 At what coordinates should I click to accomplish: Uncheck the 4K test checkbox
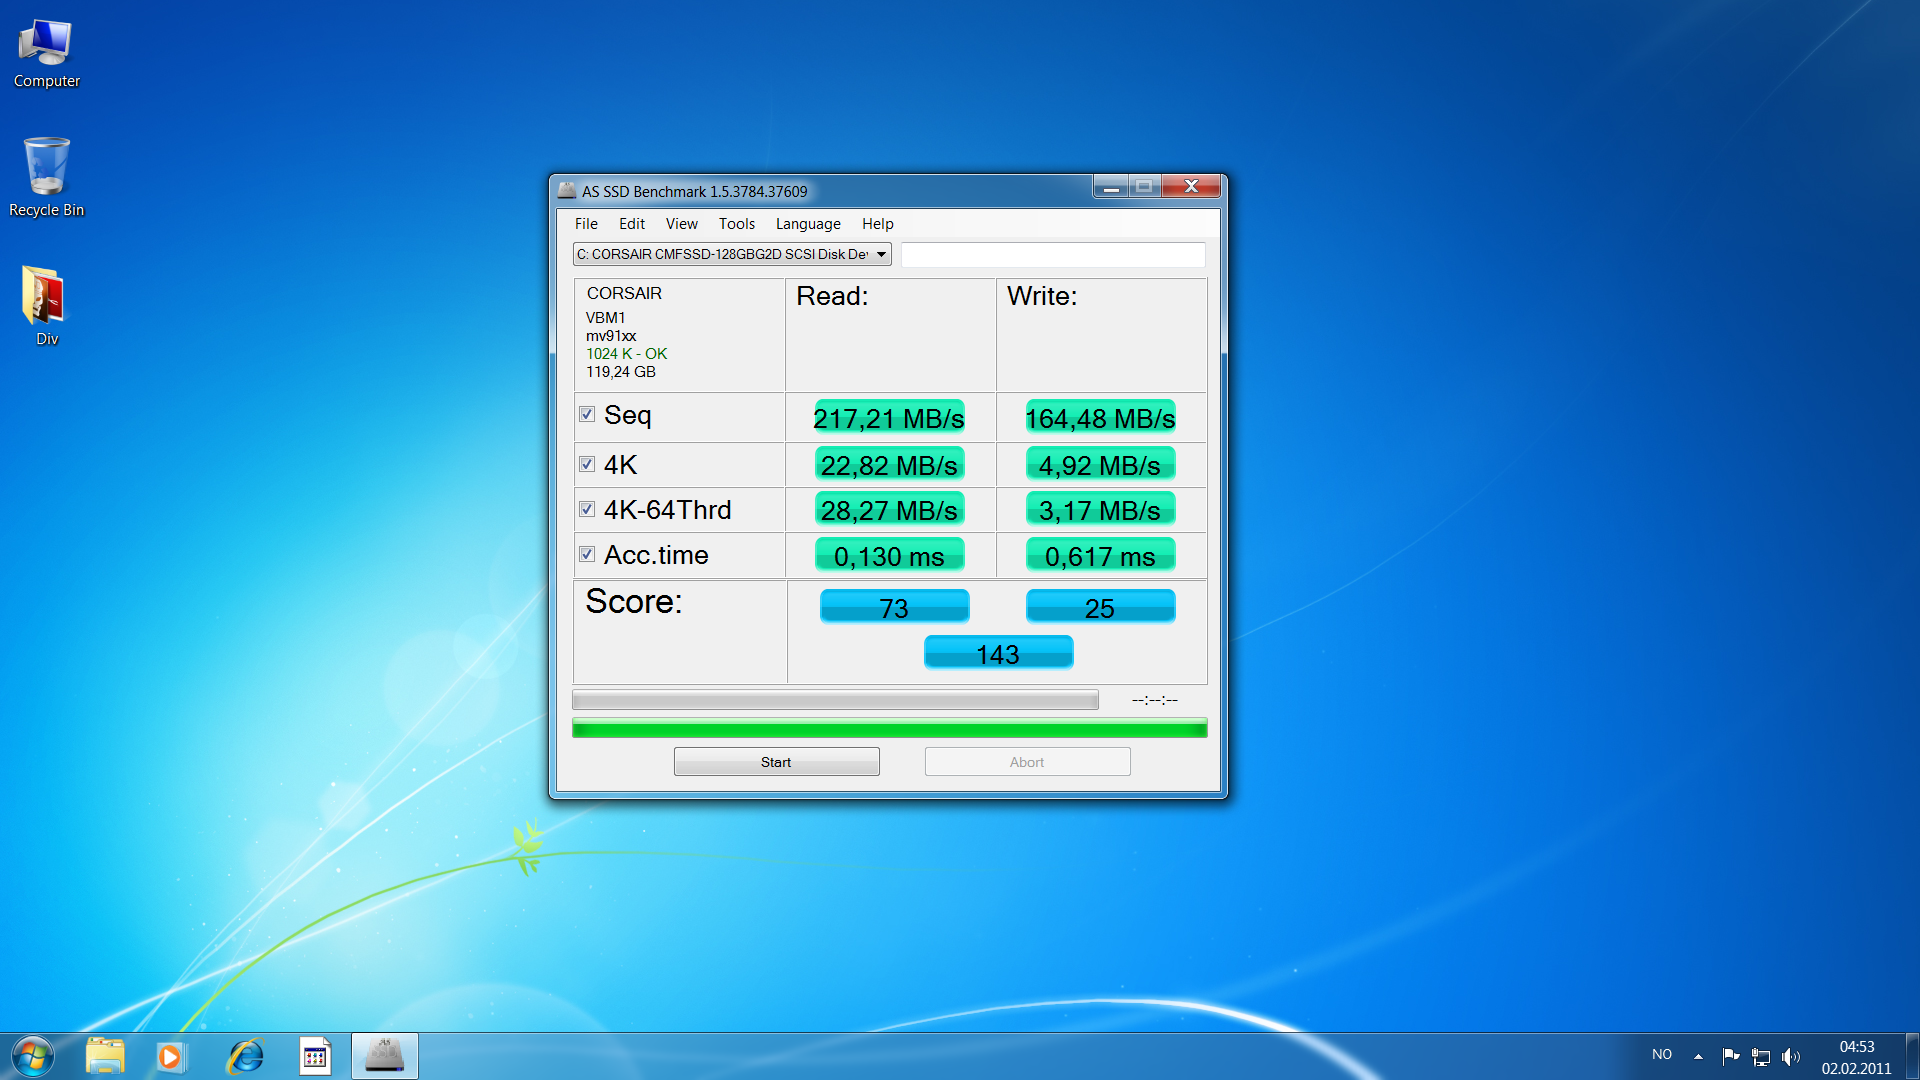point(587,464)
